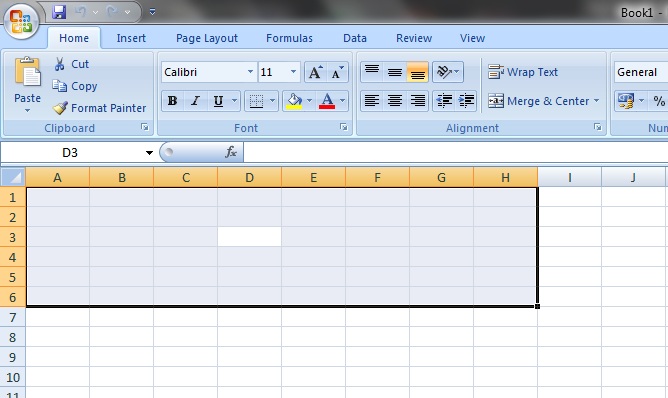
Task: Open the Customize Quick Access Toolbar arrow
Action: (x=153, y=12)
